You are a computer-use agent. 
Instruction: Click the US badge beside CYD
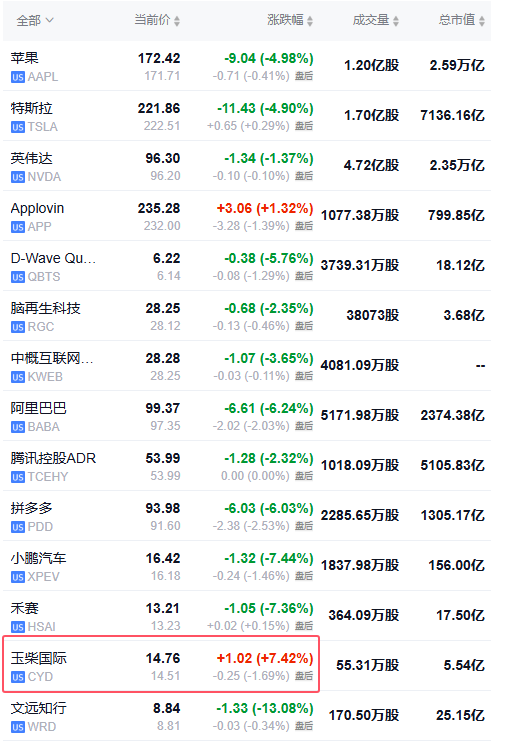(18, 677)
